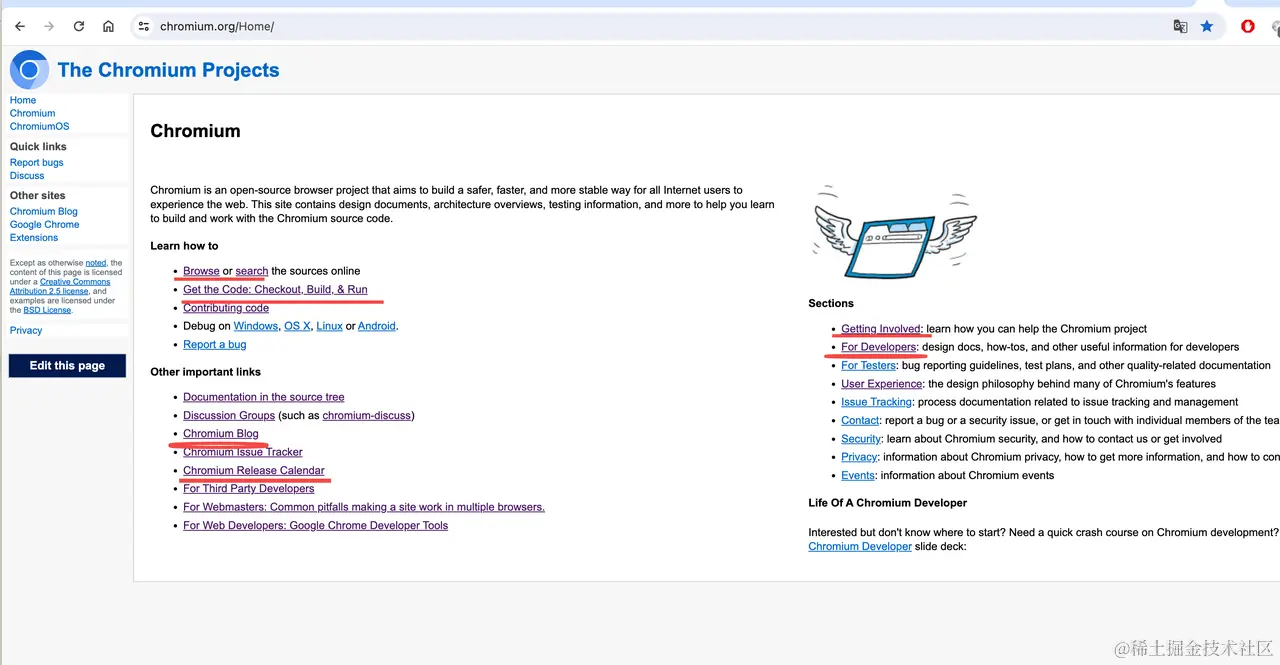Open the chromium-discuss link
Image resolution: width=1280 pixels, height=665 pixels.
point(366,415)
